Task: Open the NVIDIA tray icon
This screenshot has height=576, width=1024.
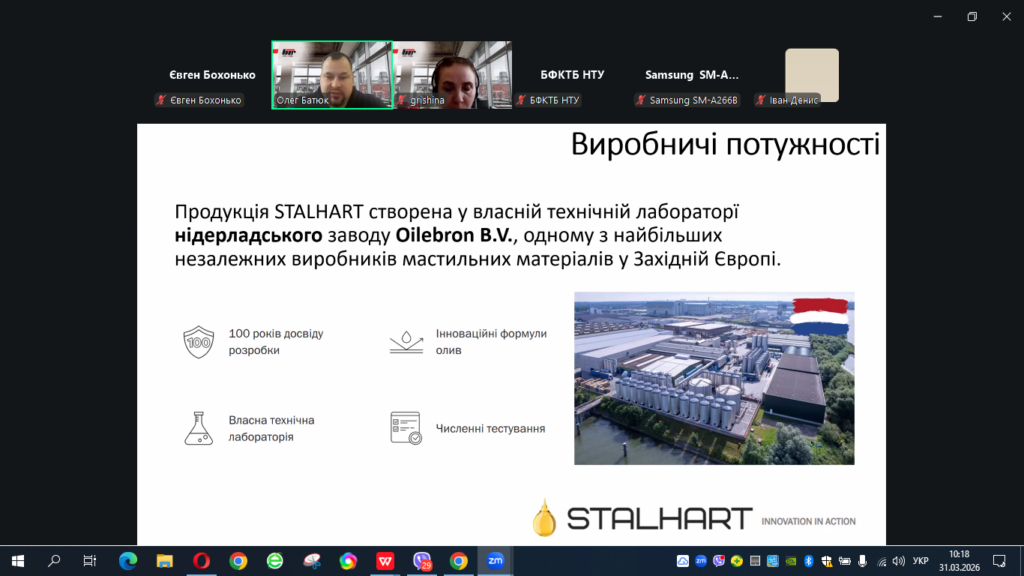Action: pyautogui.click(x=791, y=561)
